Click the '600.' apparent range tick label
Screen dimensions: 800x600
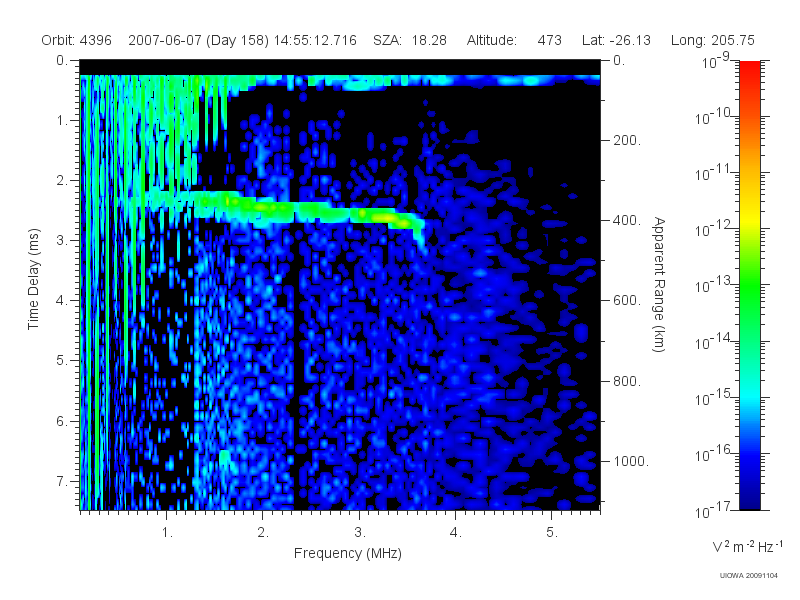point(627,301)
